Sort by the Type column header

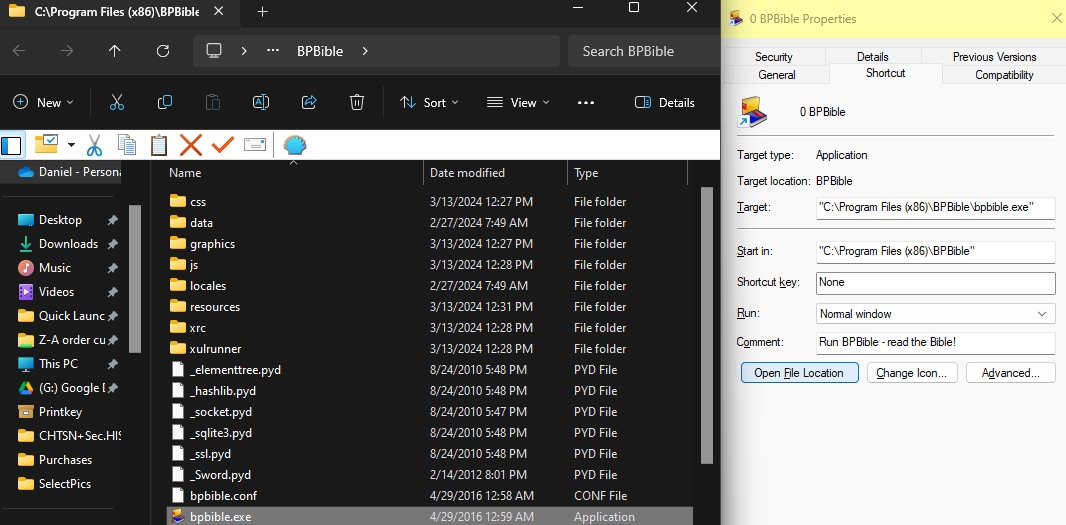coord(627,173)
